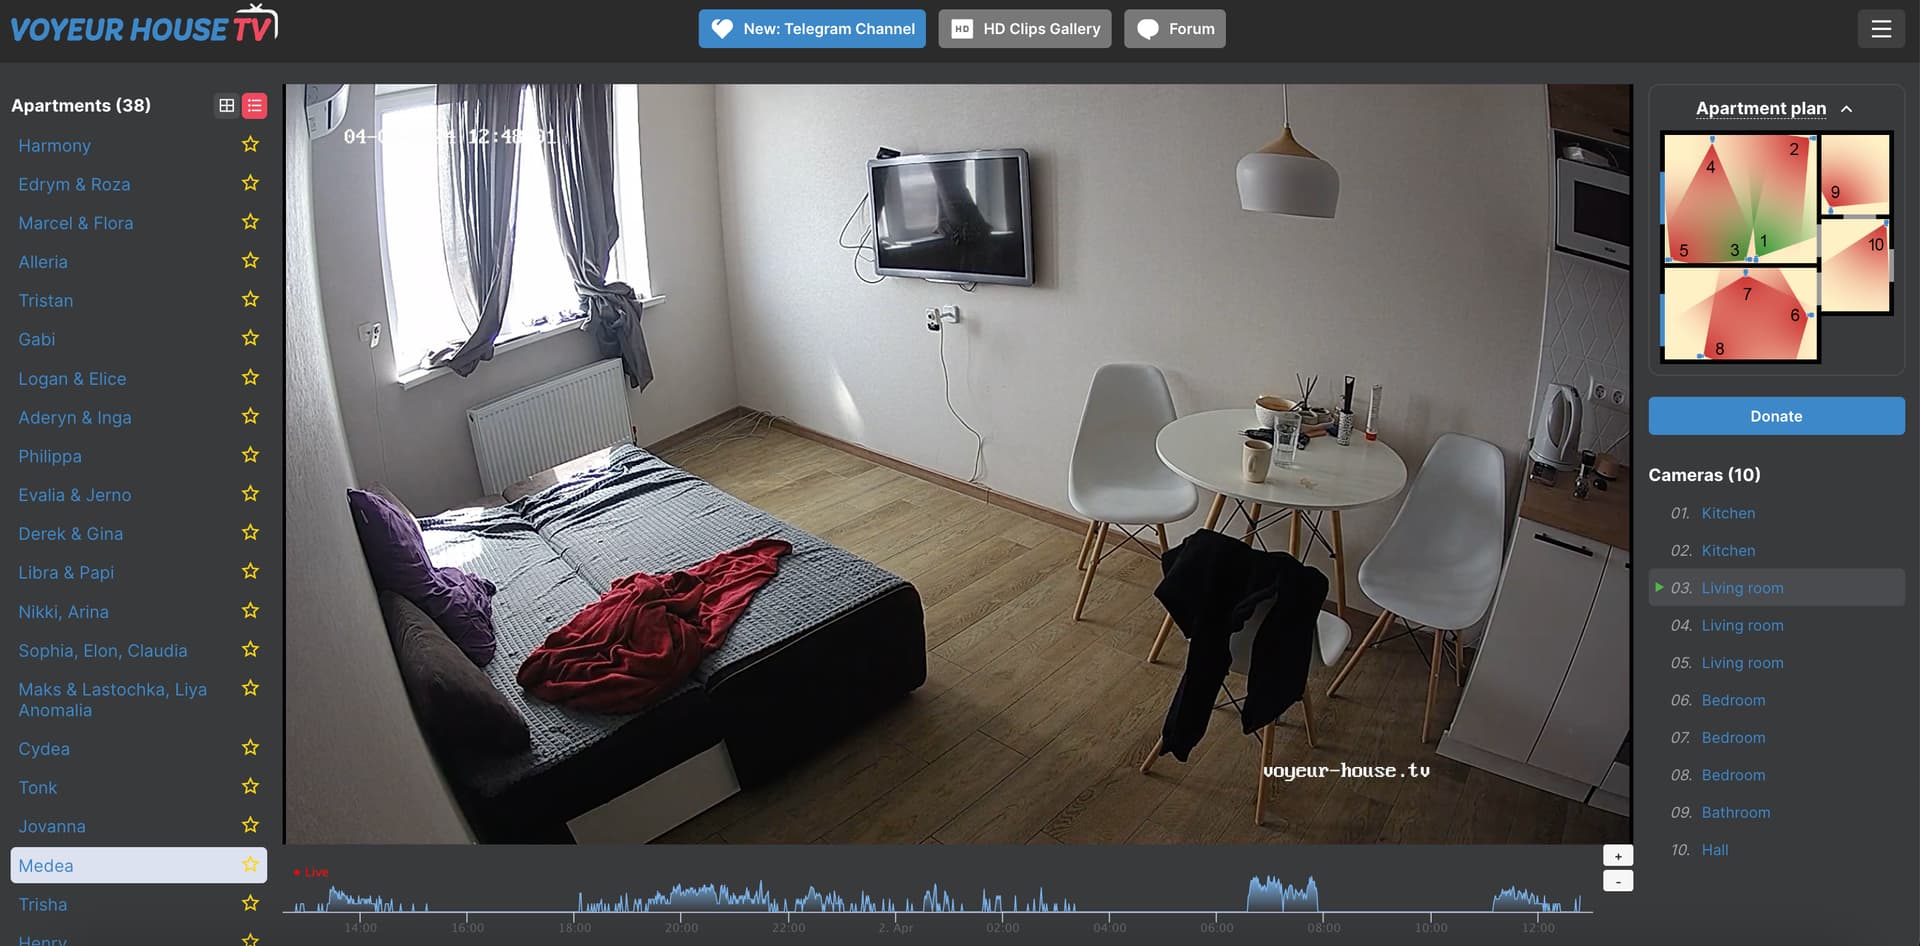1920x946 pixels.
Task: Open the New: Telegram Channel link
Action: tap(812, 29)
